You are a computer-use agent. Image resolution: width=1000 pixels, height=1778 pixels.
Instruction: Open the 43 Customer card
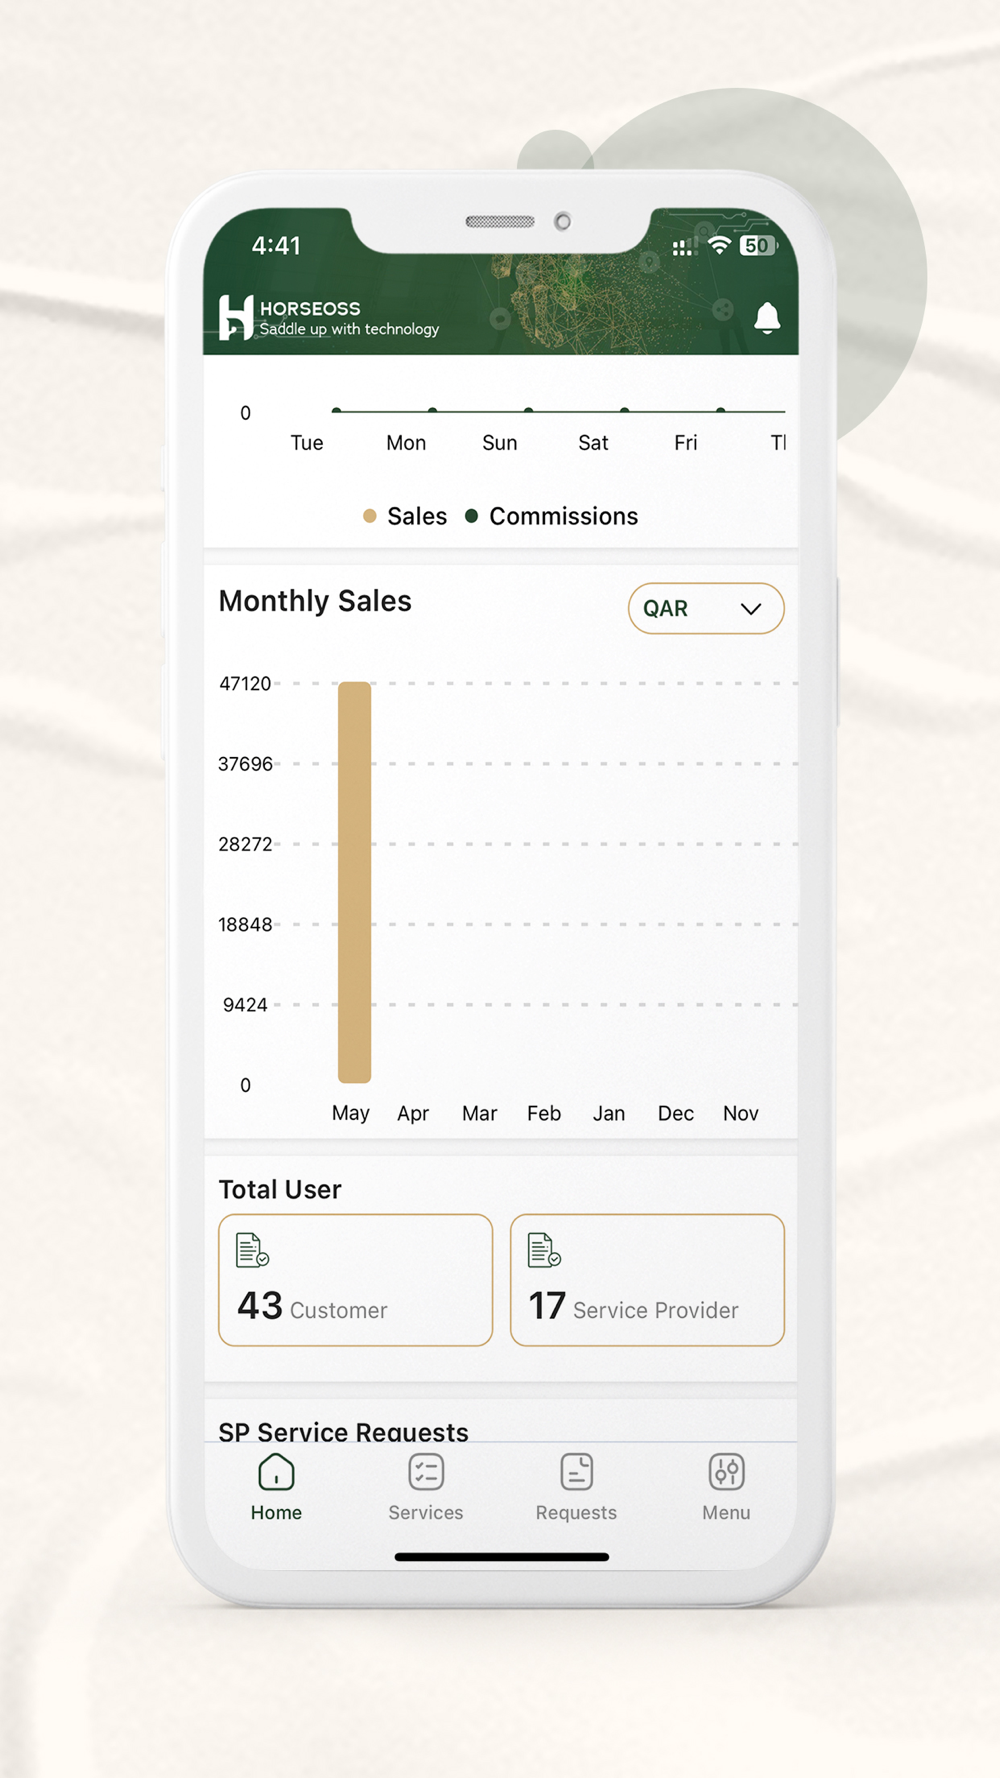click(x=355, y=1281)
